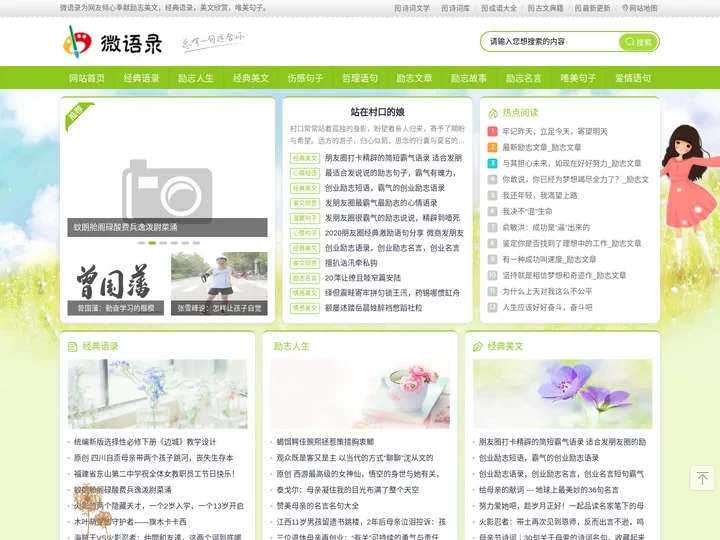Open 我决不"混"生命 article
Image resolution: width=720 pixels, height=540 pixels.
click(x=527, y=212)
